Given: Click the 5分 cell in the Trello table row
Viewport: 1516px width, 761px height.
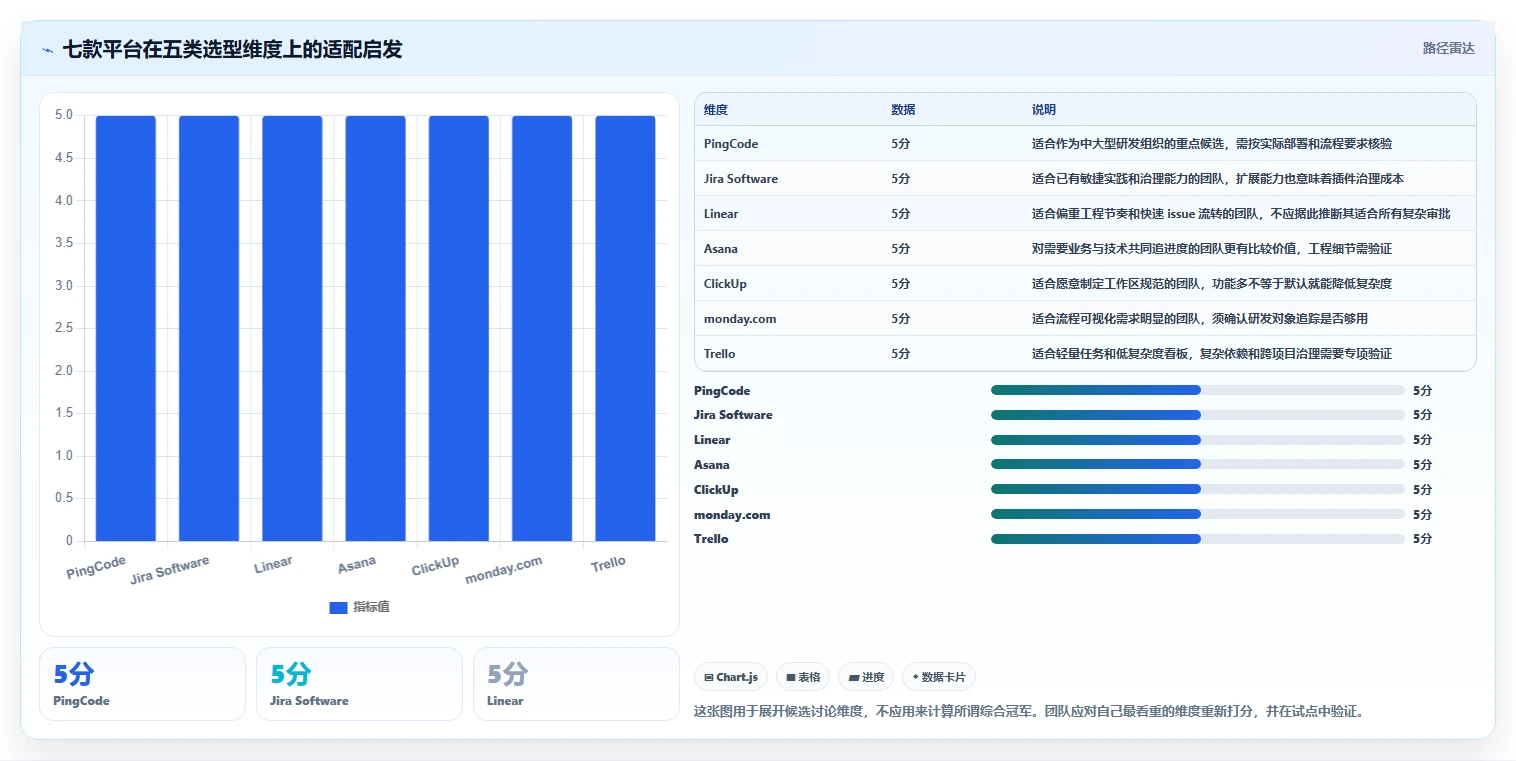Looking at the screenshot, I should (901, 354).
